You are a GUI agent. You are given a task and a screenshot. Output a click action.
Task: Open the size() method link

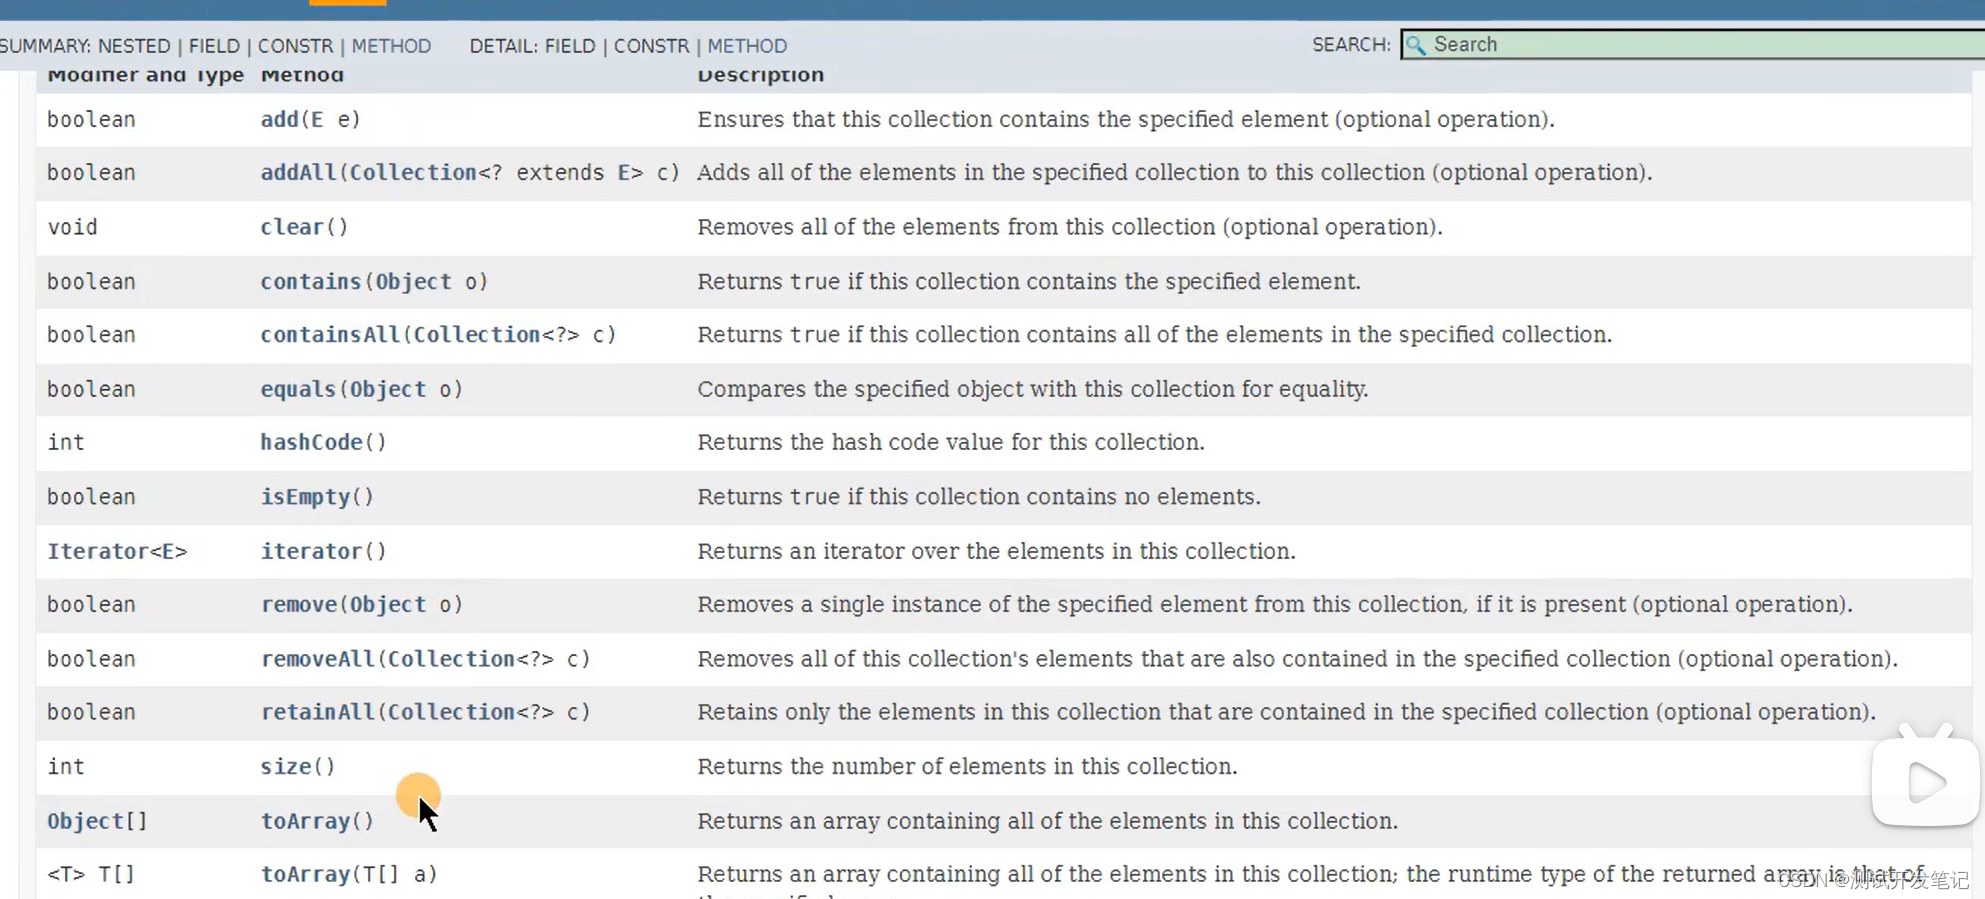coord(286,766)
